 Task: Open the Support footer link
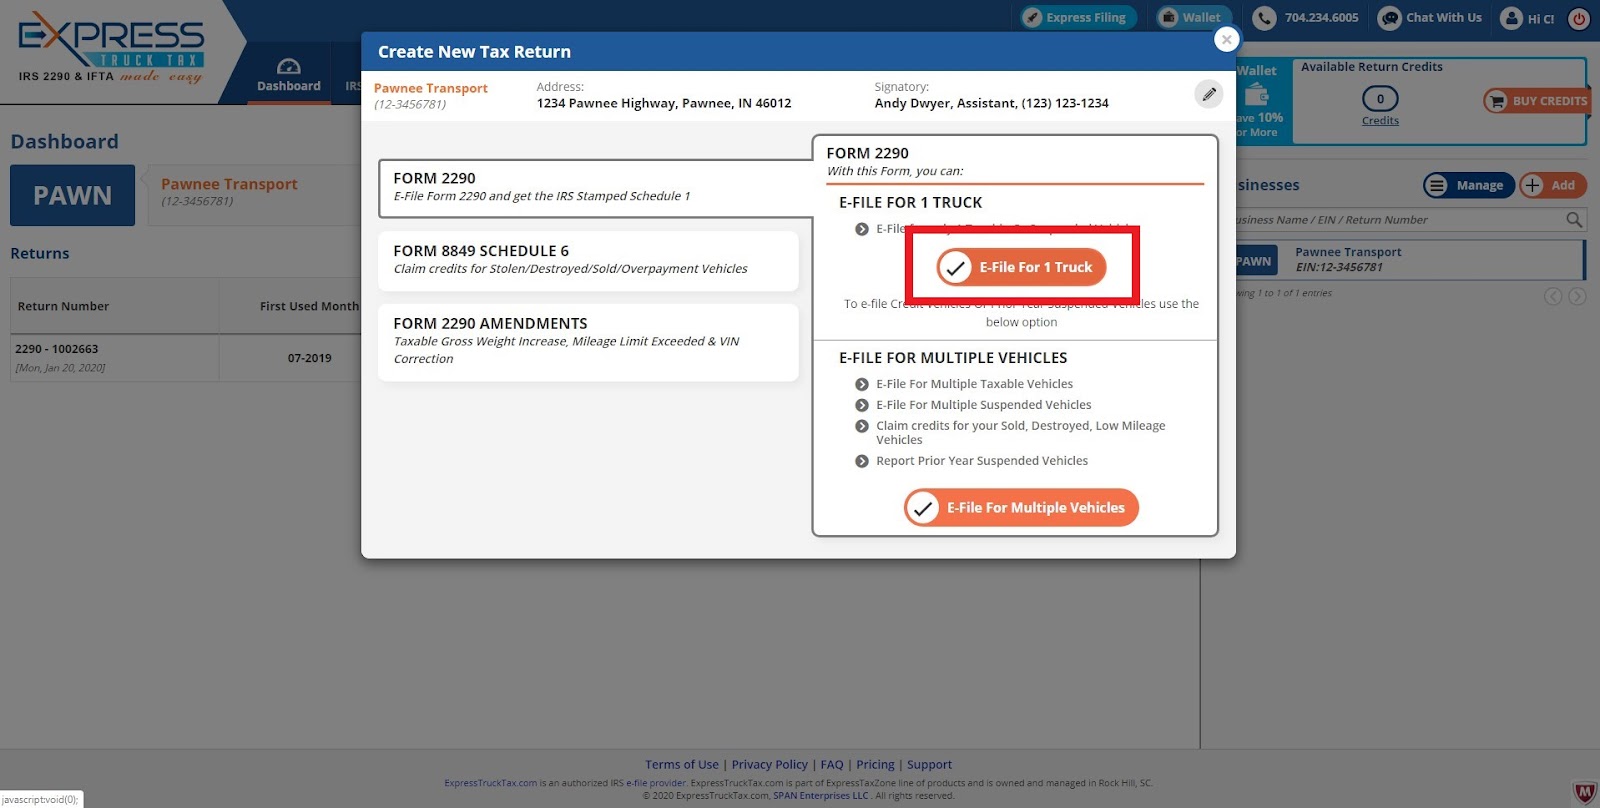pos(929,765)
